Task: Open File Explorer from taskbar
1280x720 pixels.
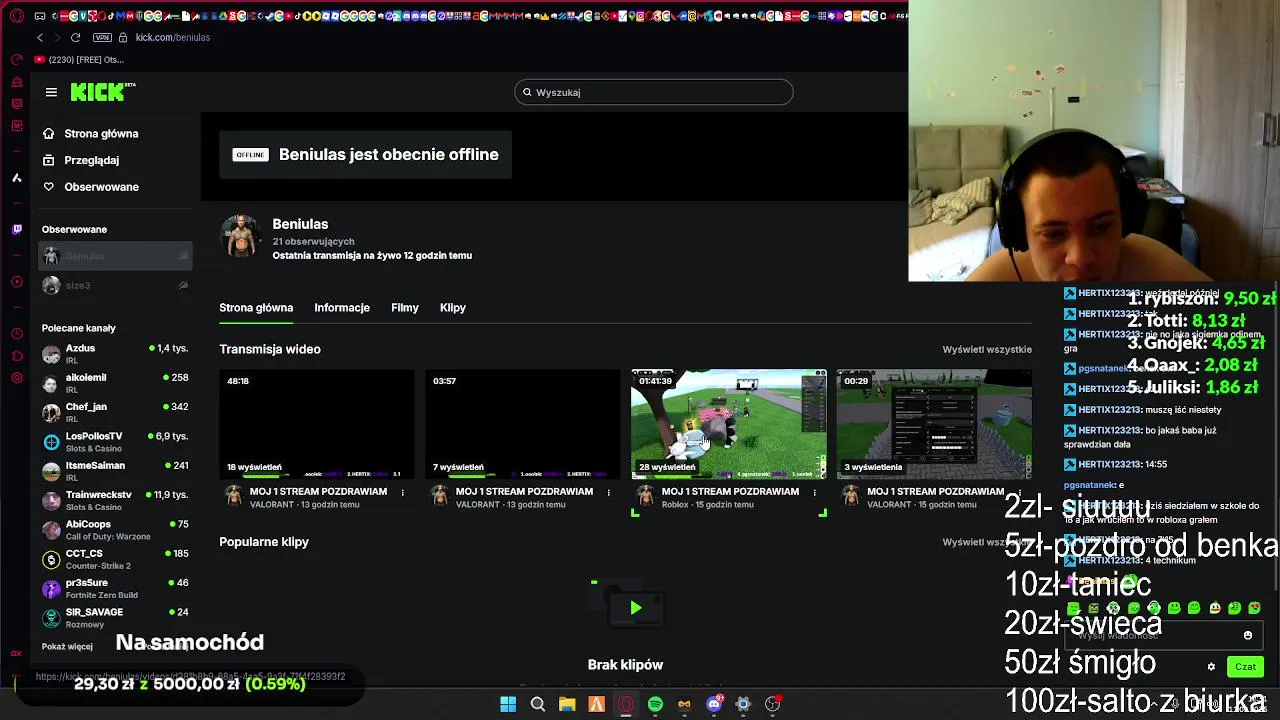Action: coord(567,704)
